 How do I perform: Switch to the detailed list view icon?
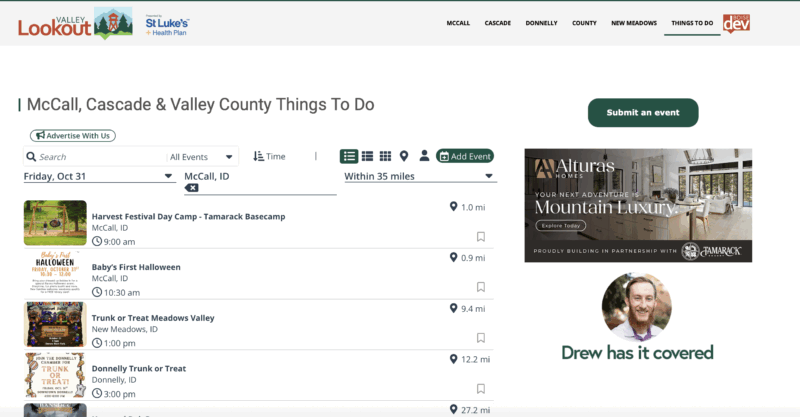point(349,156)
